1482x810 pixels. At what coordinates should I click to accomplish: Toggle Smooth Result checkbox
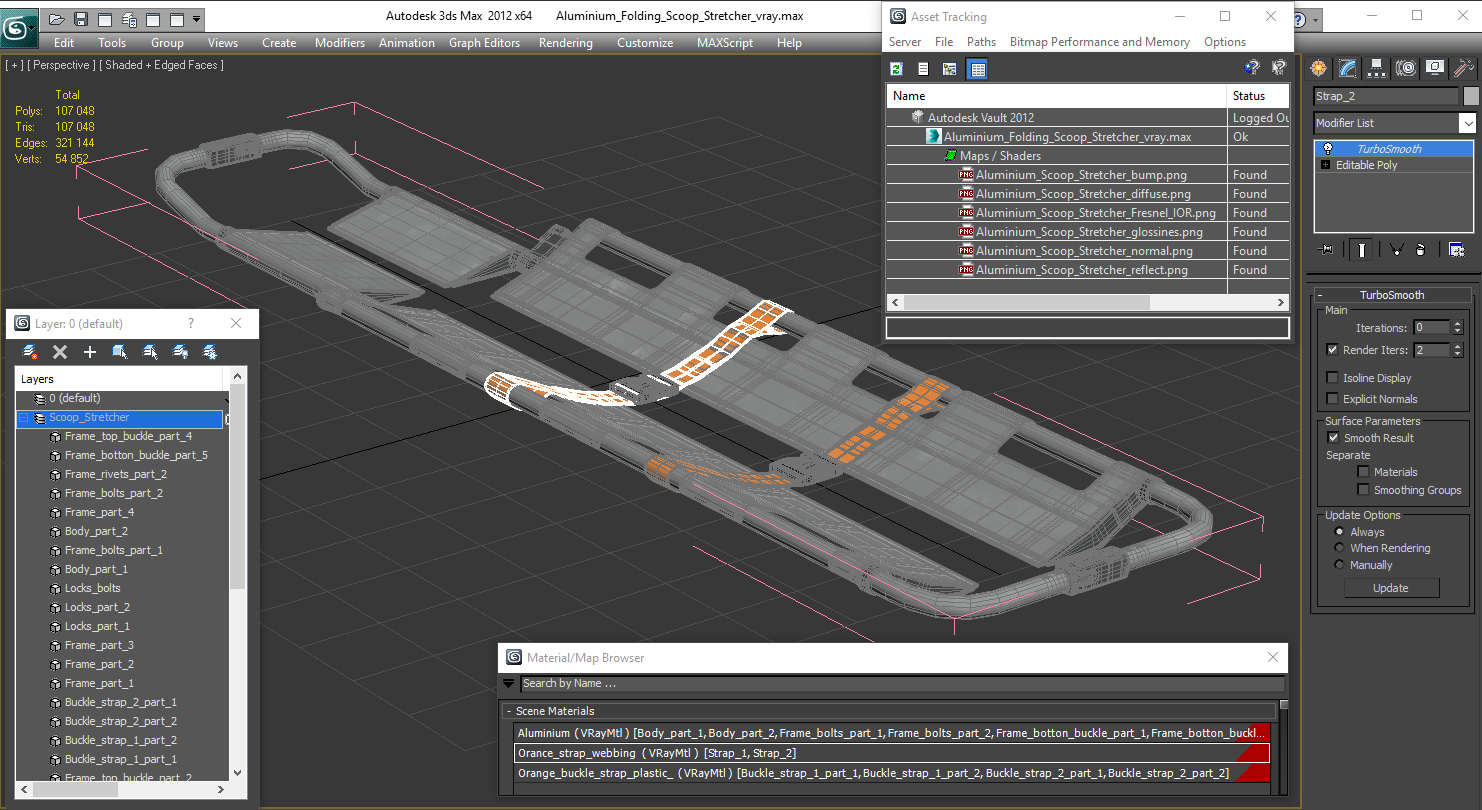[1332, 438]
